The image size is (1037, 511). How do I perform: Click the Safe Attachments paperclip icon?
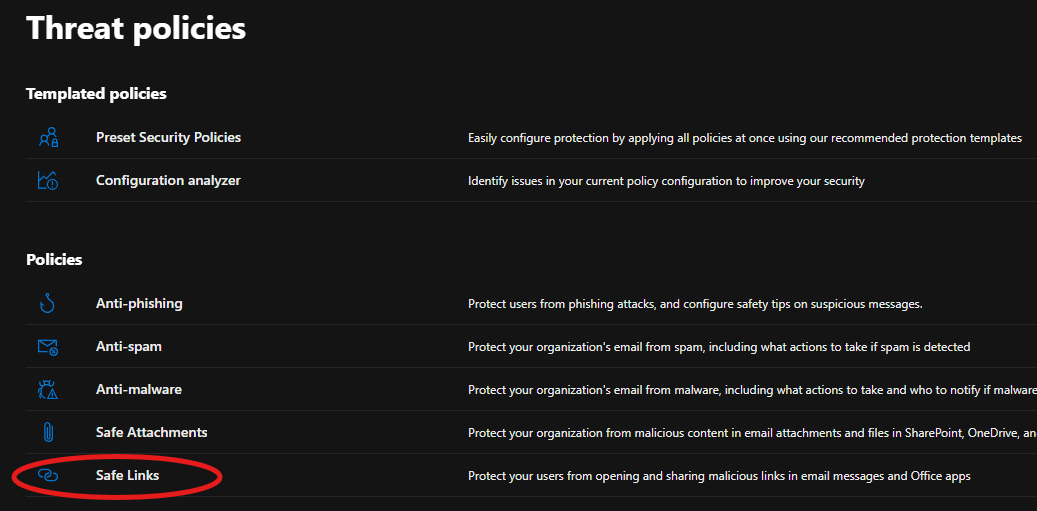point(48,433)
